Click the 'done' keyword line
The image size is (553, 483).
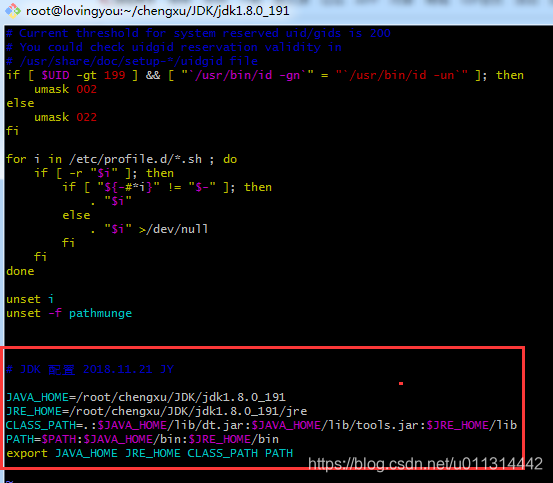pos(20,271)
